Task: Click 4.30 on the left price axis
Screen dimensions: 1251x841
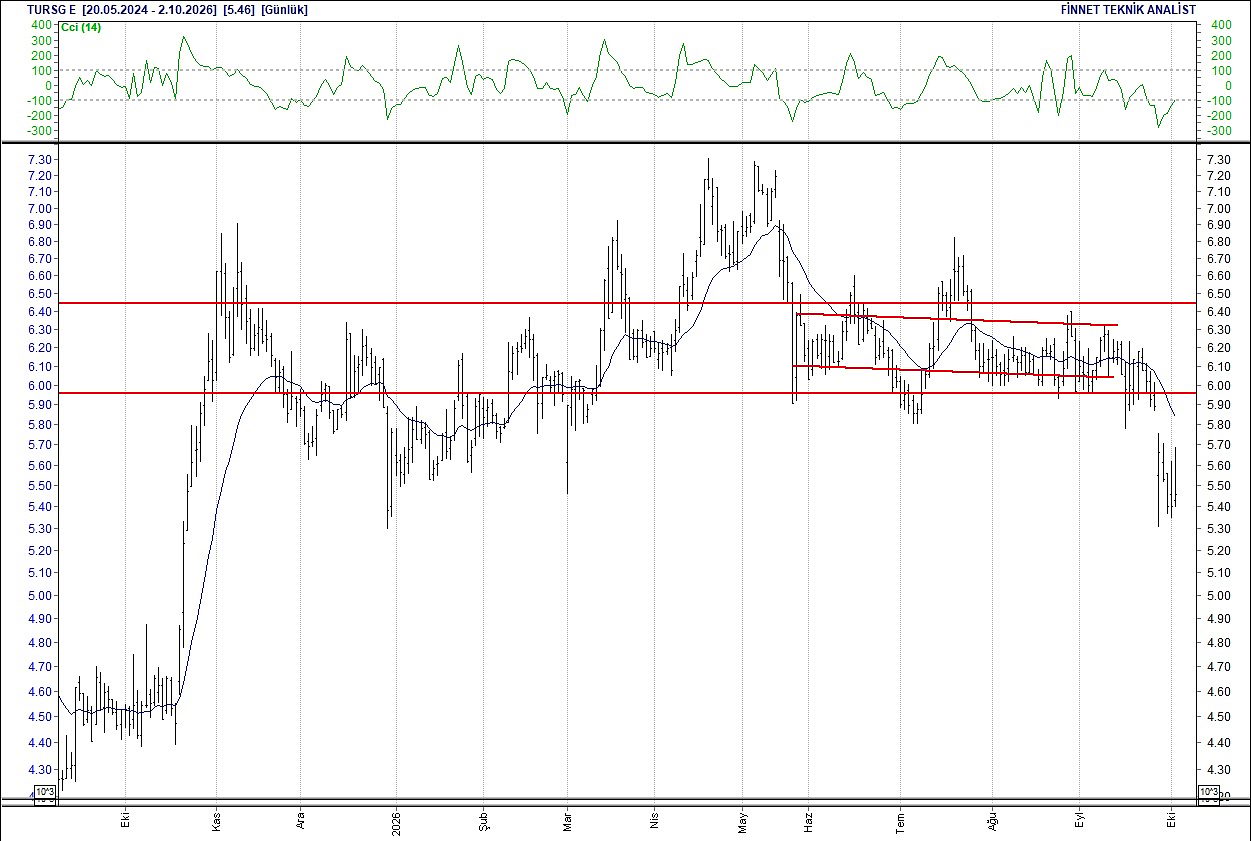Action: [41, 770]
